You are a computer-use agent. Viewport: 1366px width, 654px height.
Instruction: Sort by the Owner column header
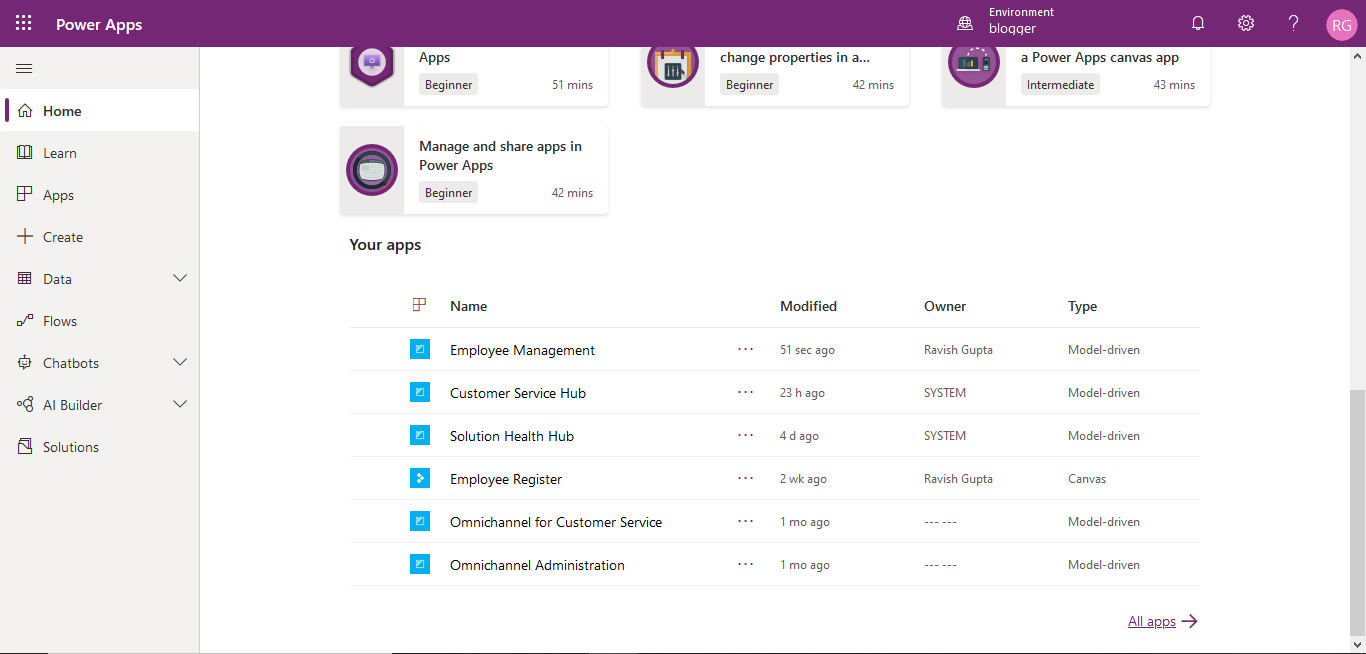(x=945, y=306)
